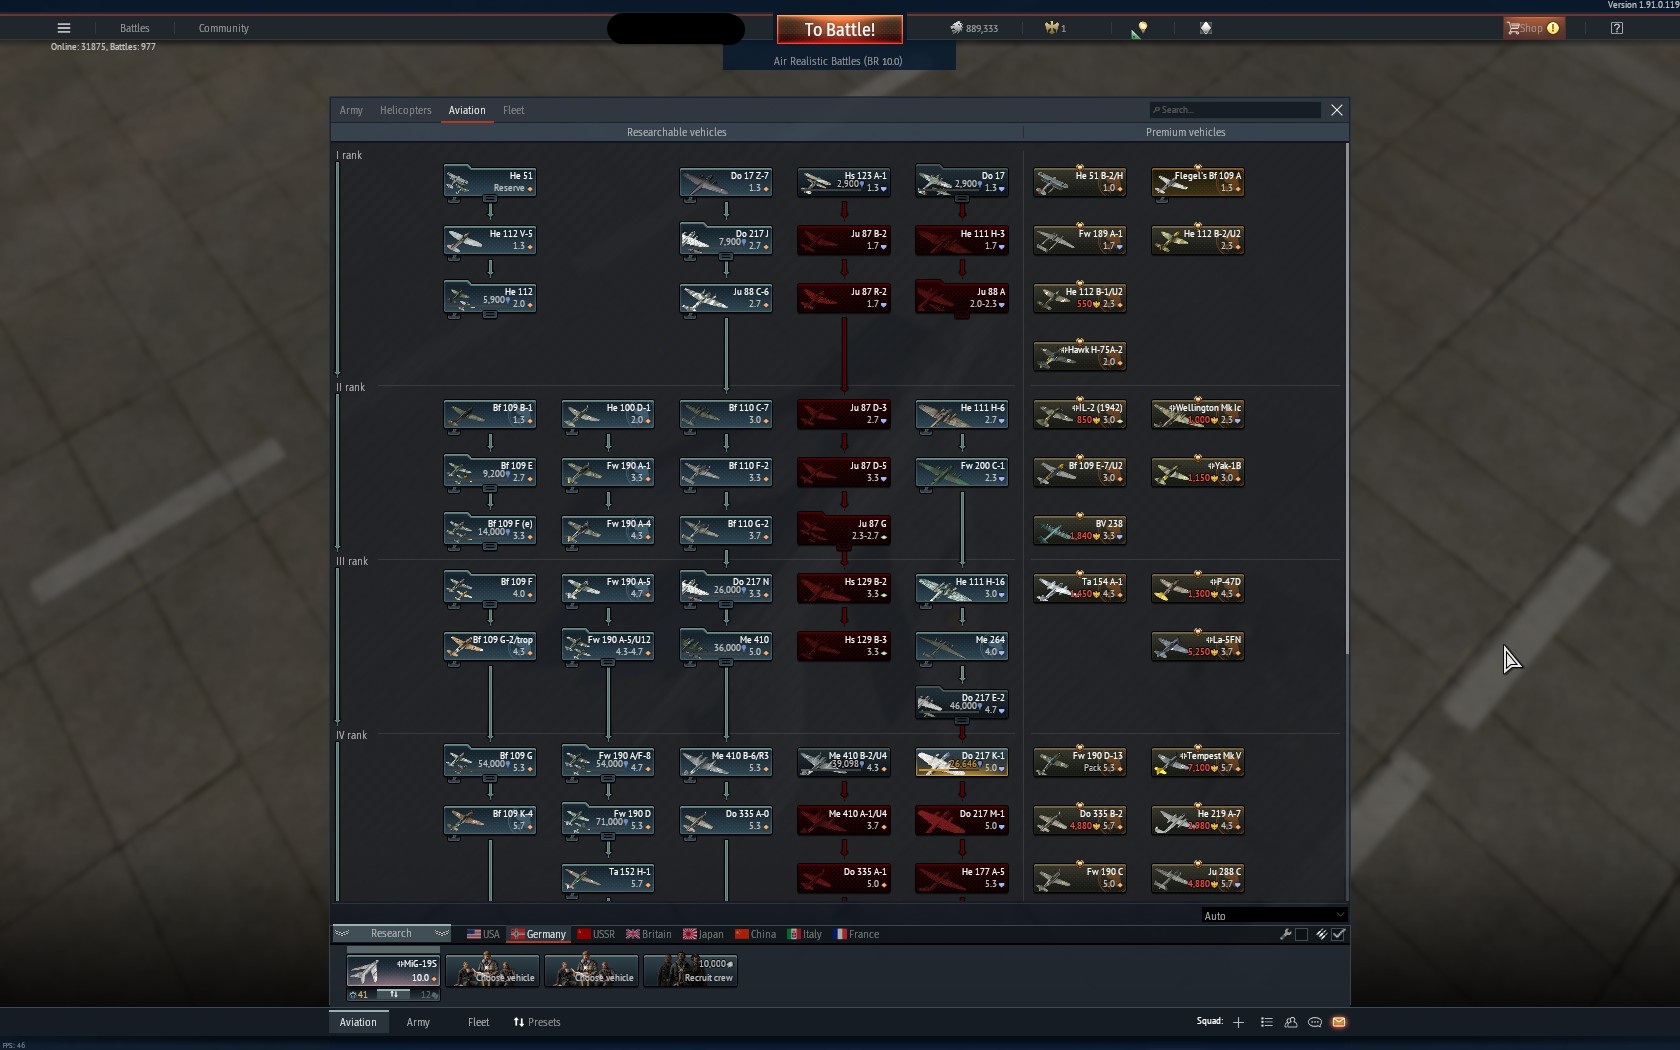Click the warbond shop icon in top bar
The image size is (1680, 1050).
click(x=1205, y=28)
